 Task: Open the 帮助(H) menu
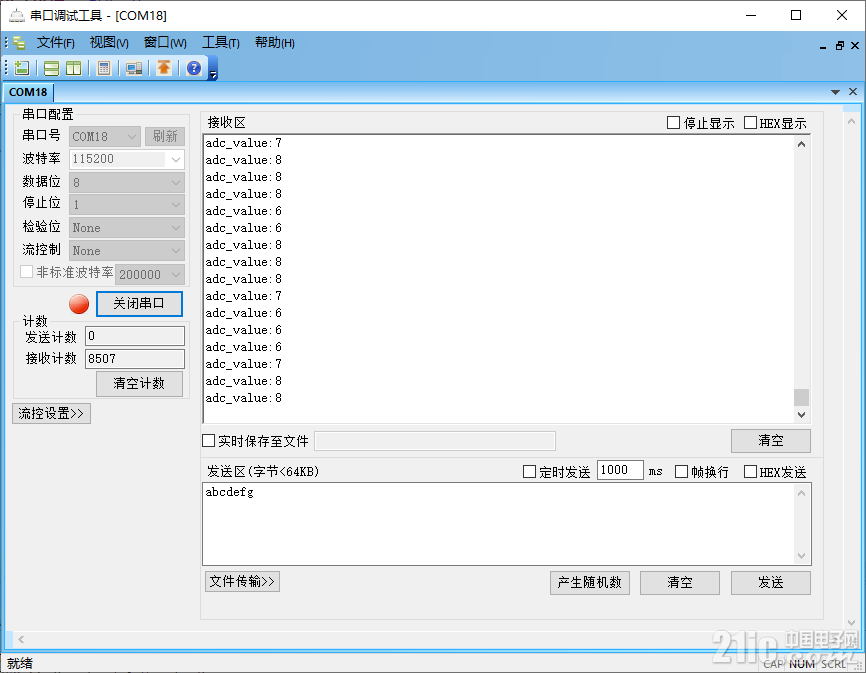[x=274, y=43]
